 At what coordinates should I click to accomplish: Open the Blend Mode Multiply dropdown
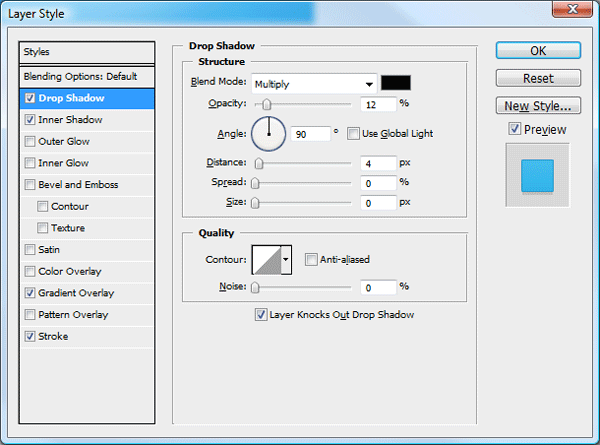click(x=314, y=84)
